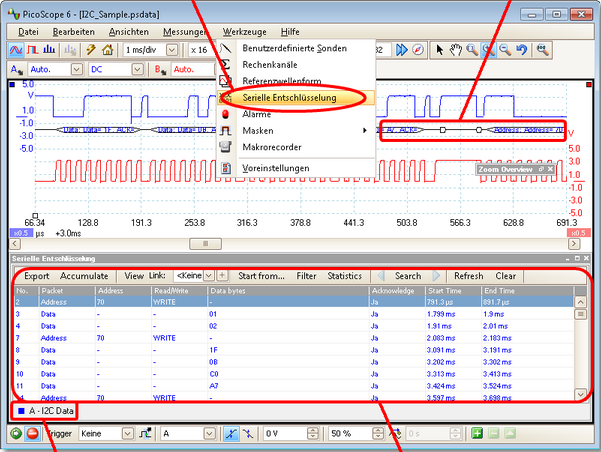Click the Export button
The image size is (601, 452).
[x=37, y=276]
